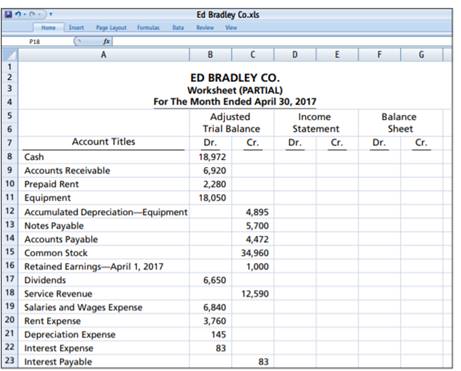Screen dimensions: 461x371
Task: Click the Name Box showing P18
Action: pyautogui.click(x=35, y=41)
